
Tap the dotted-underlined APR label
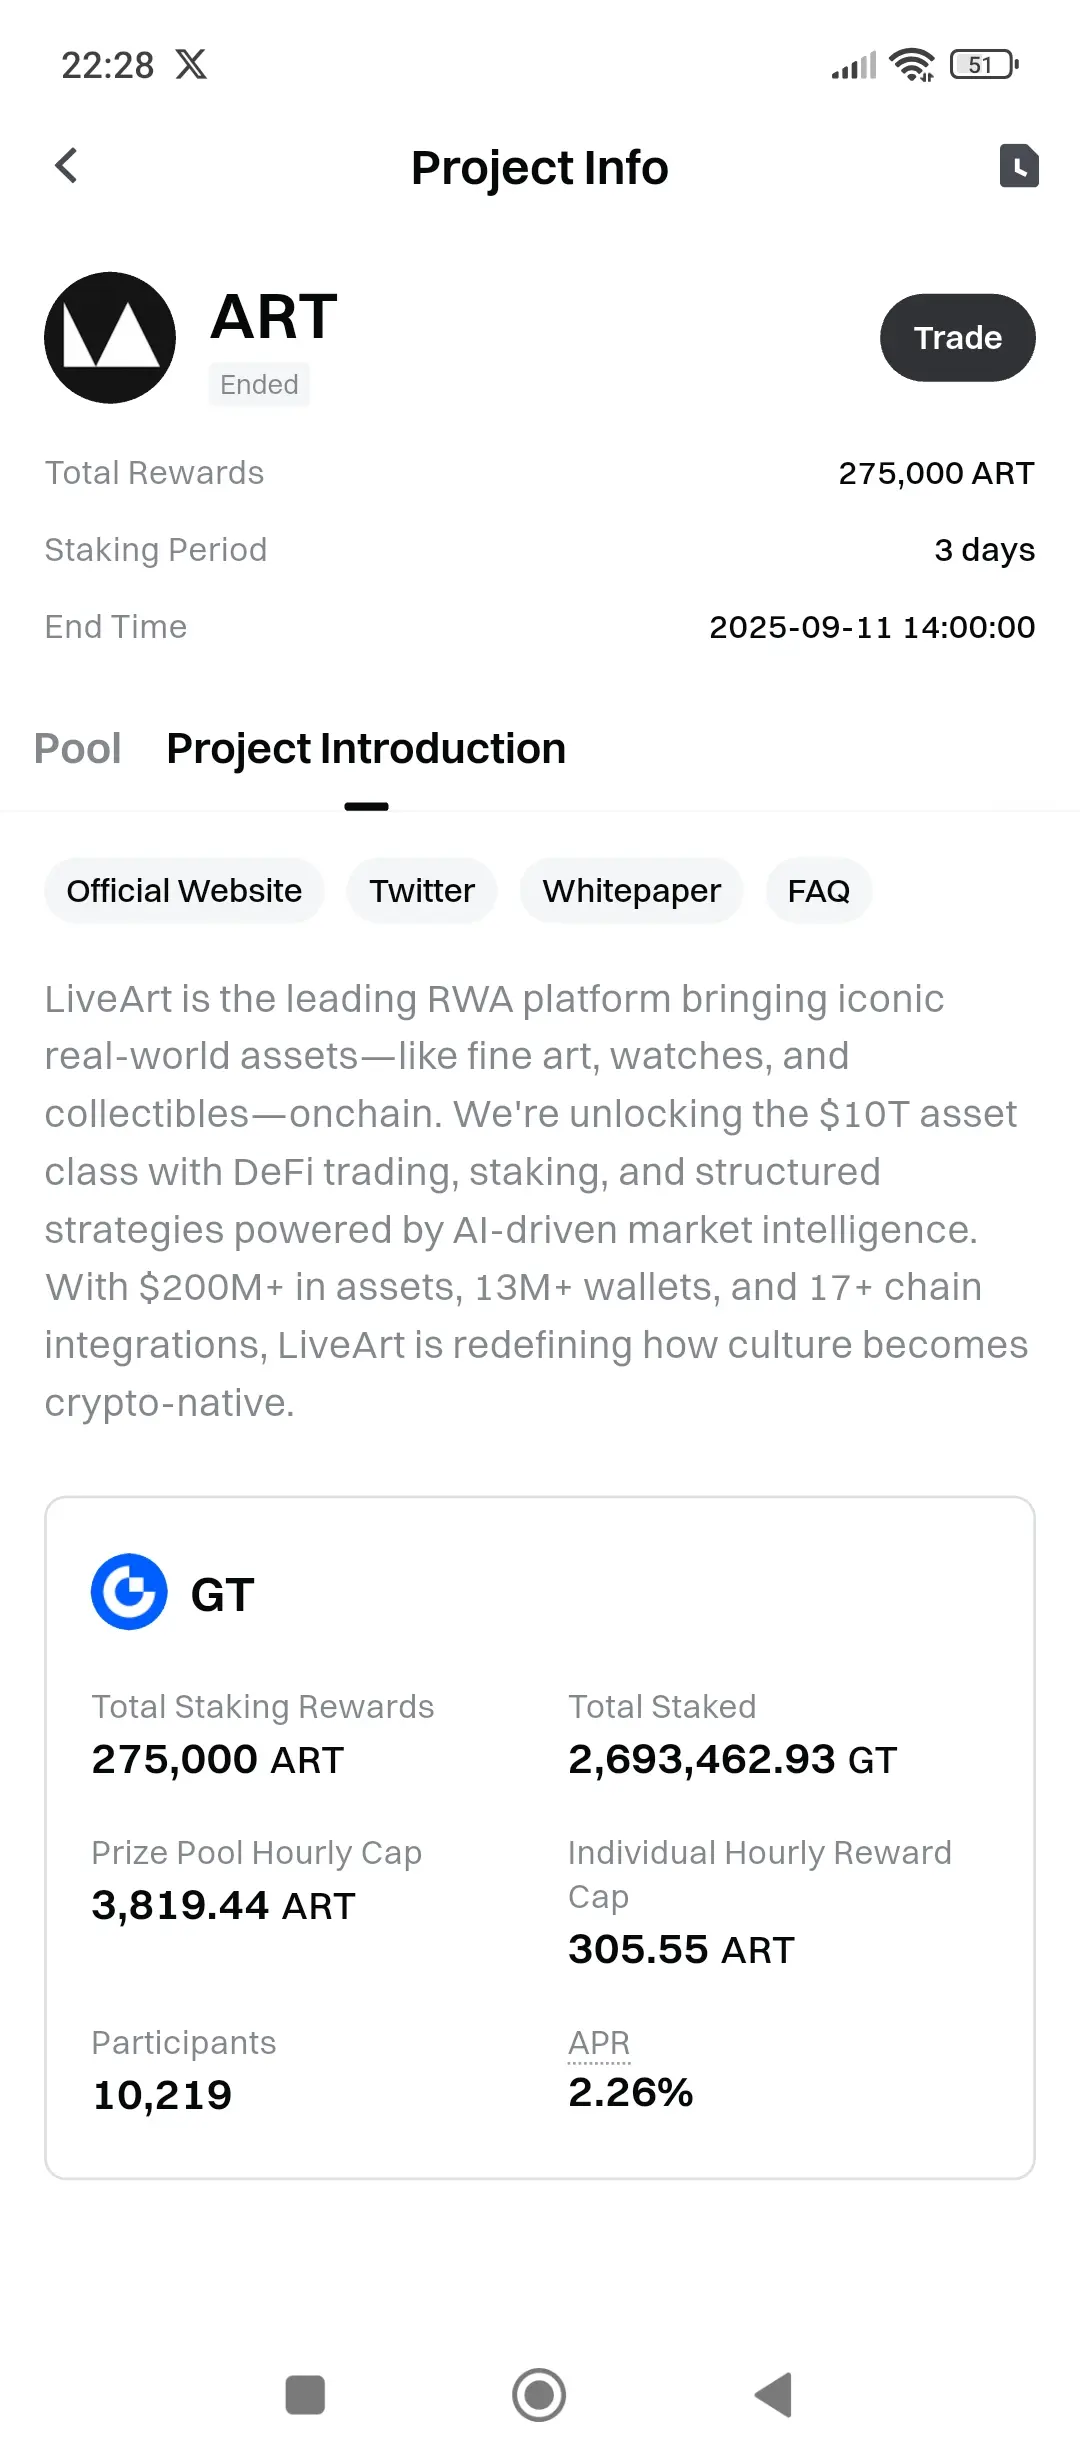click(599, 2044)
